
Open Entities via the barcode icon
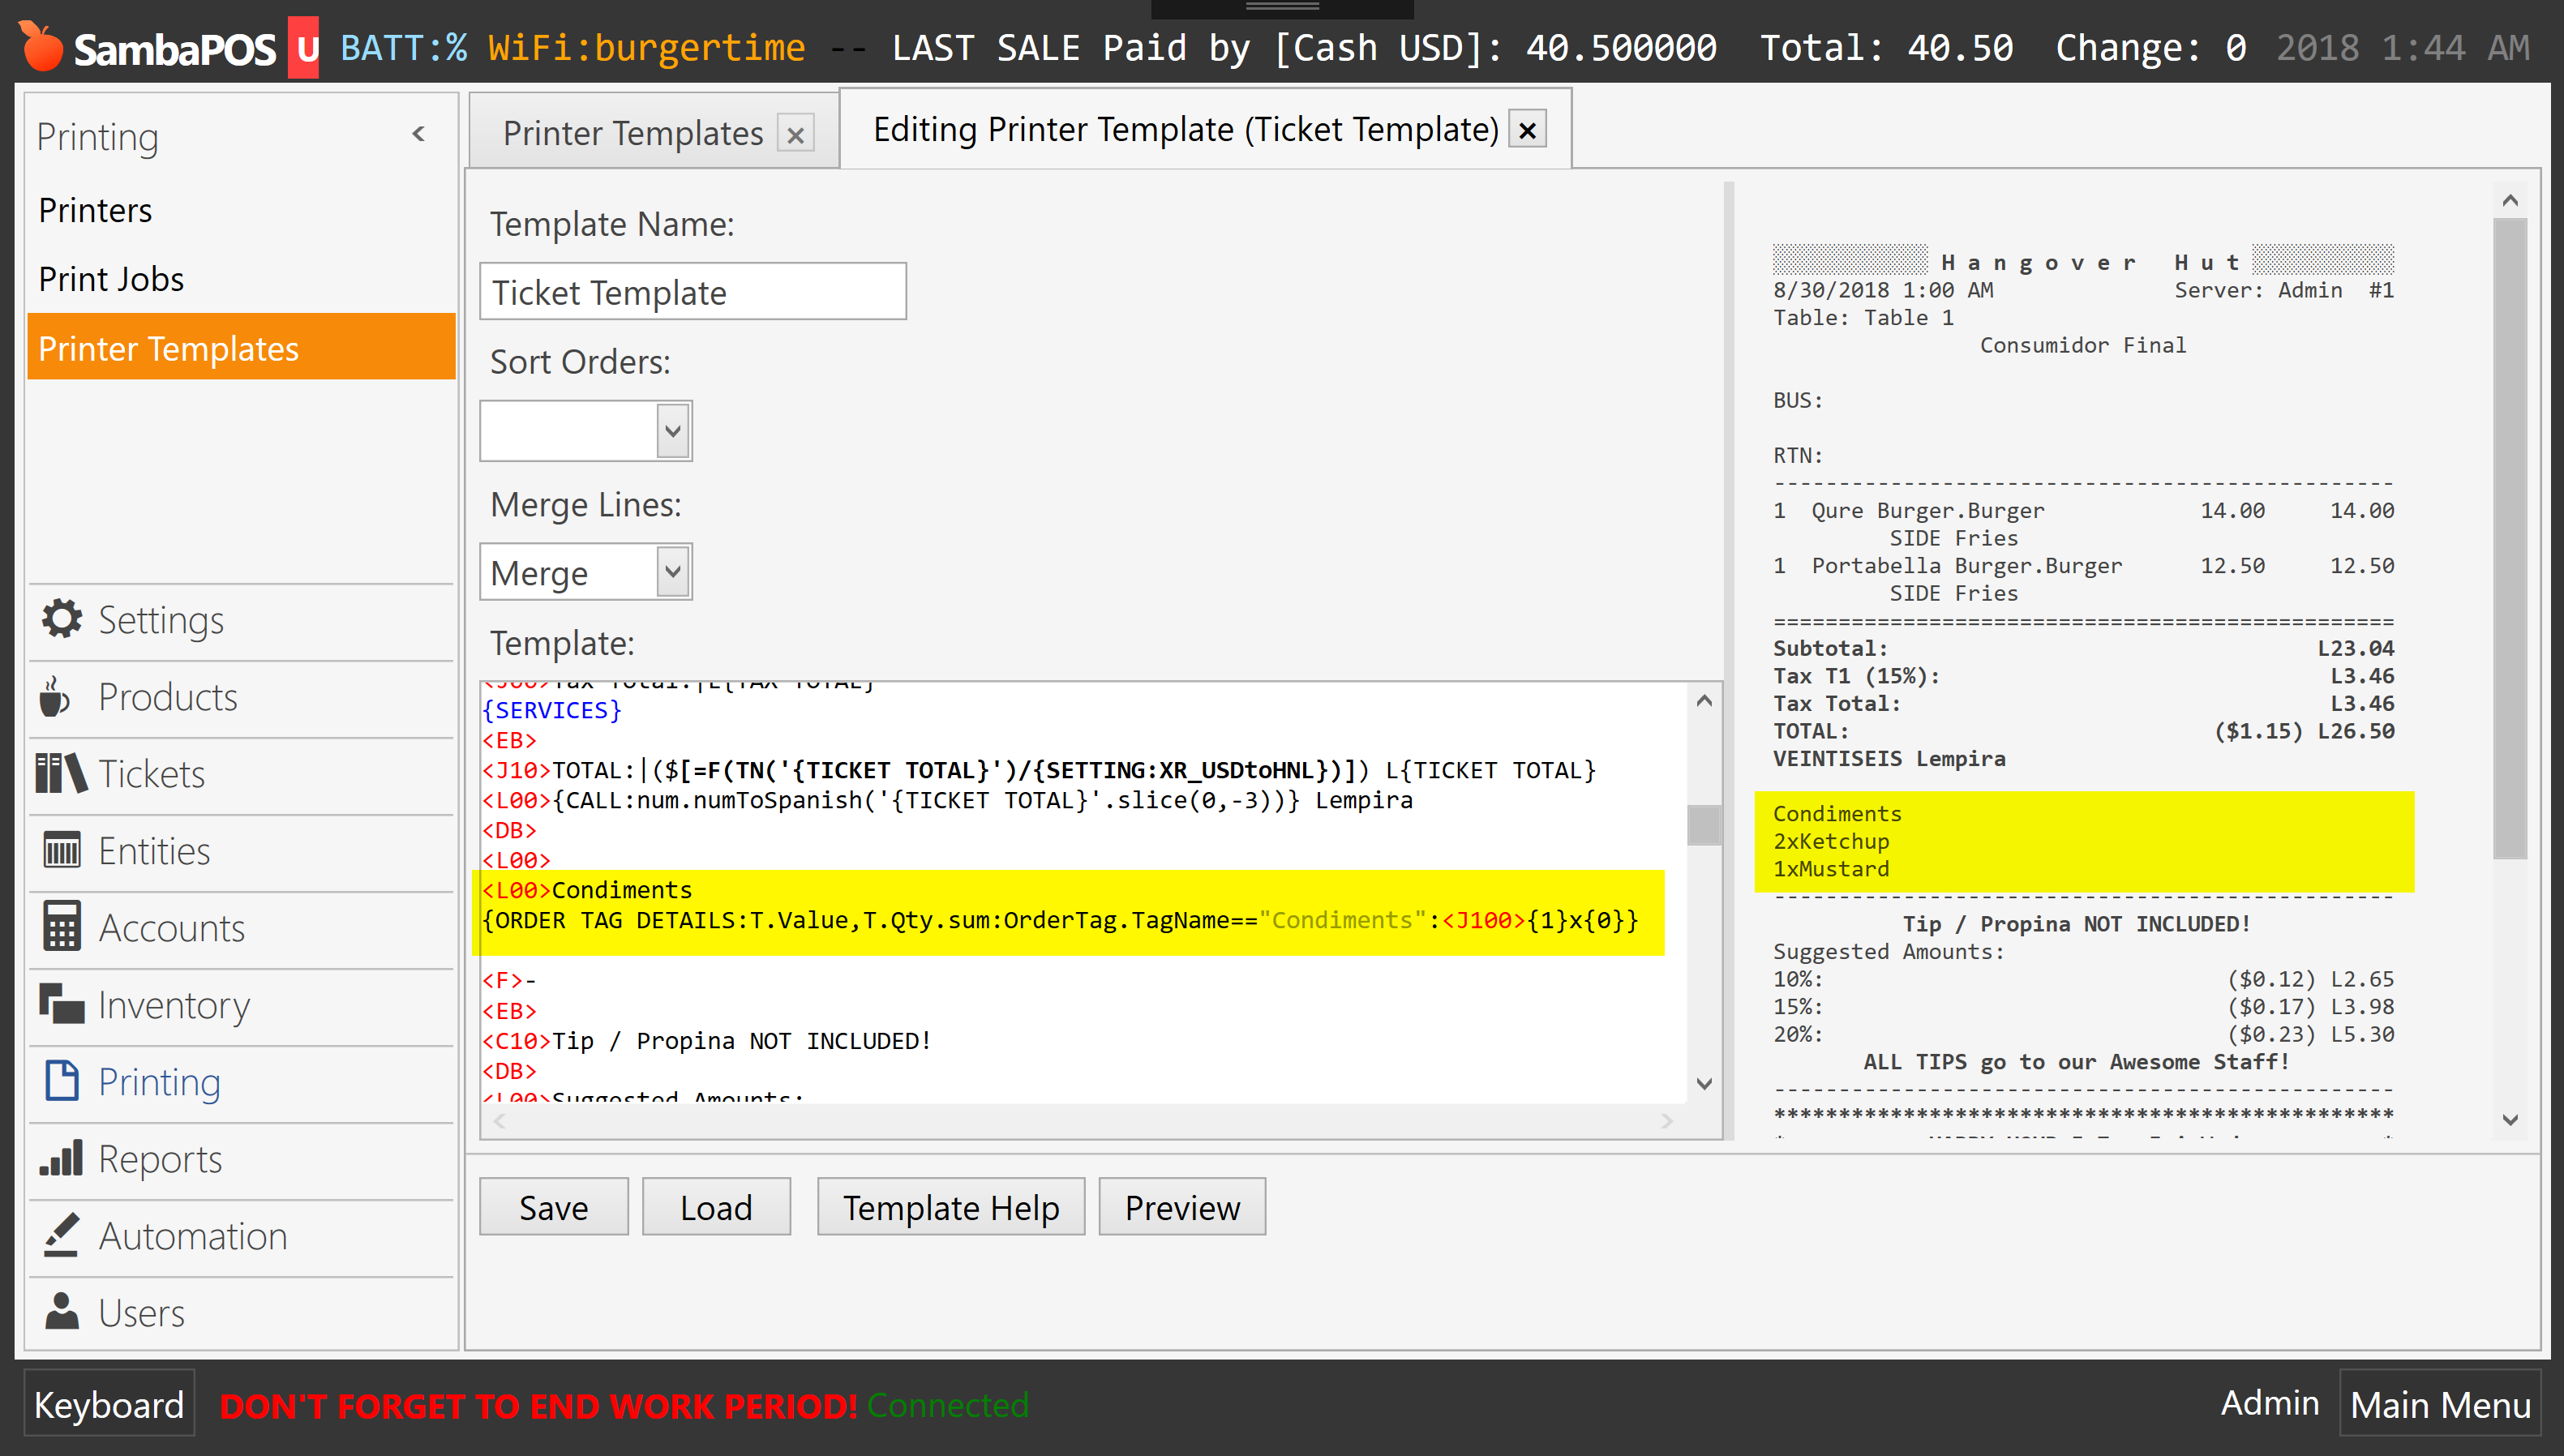pyautogui.click(x=62, y=850)
